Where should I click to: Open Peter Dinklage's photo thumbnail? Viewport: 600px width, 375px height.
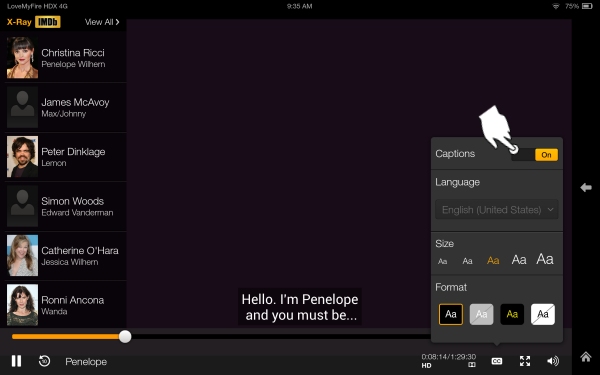22,157
